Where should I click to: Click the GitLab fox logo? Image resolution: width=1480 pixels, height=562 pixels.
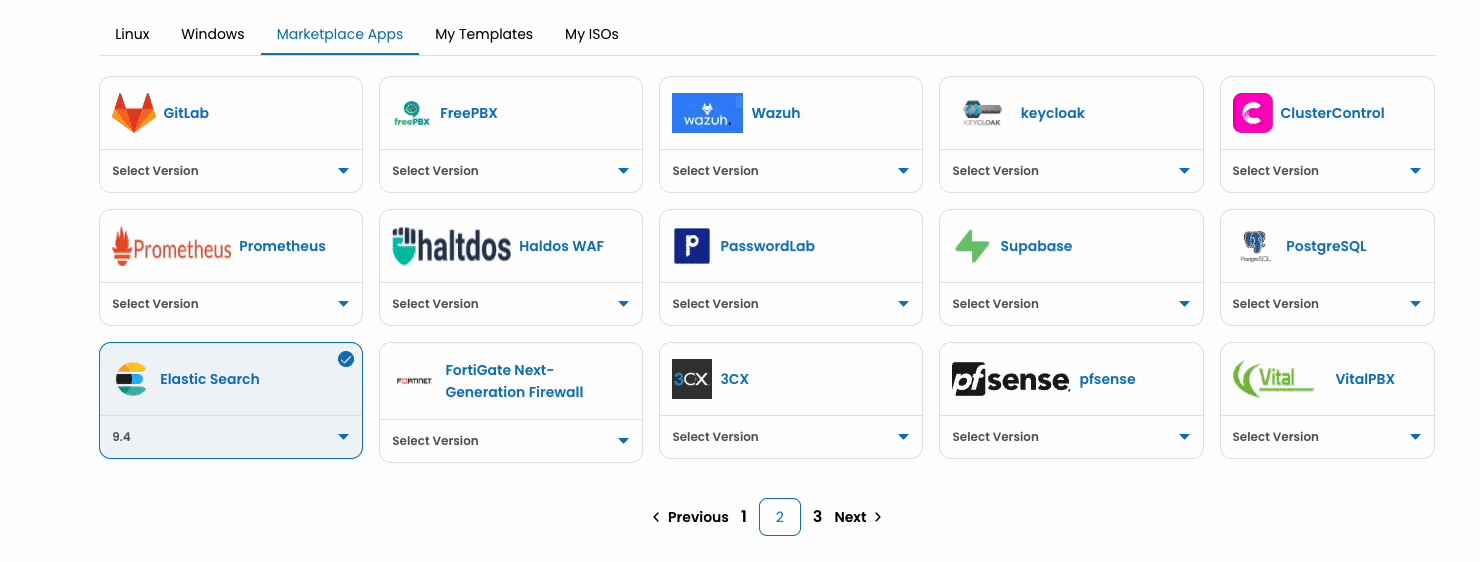pos(133,113)
